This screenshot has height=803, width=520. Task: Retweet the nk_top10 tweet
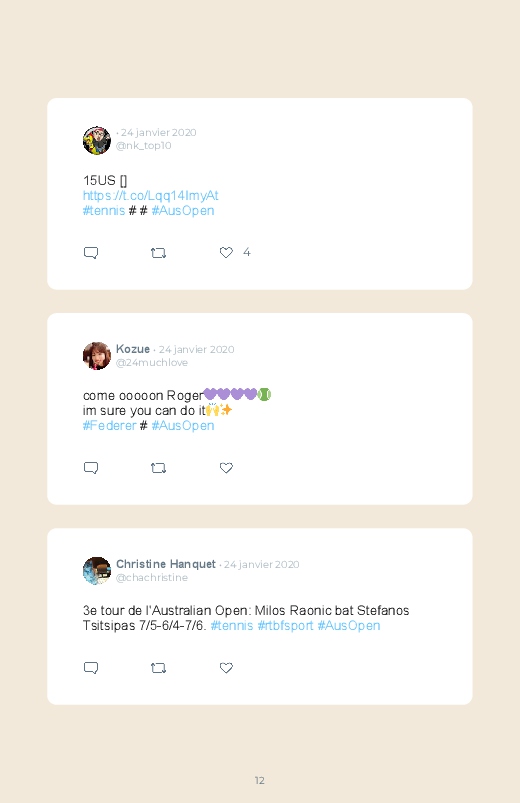[158, 253]
